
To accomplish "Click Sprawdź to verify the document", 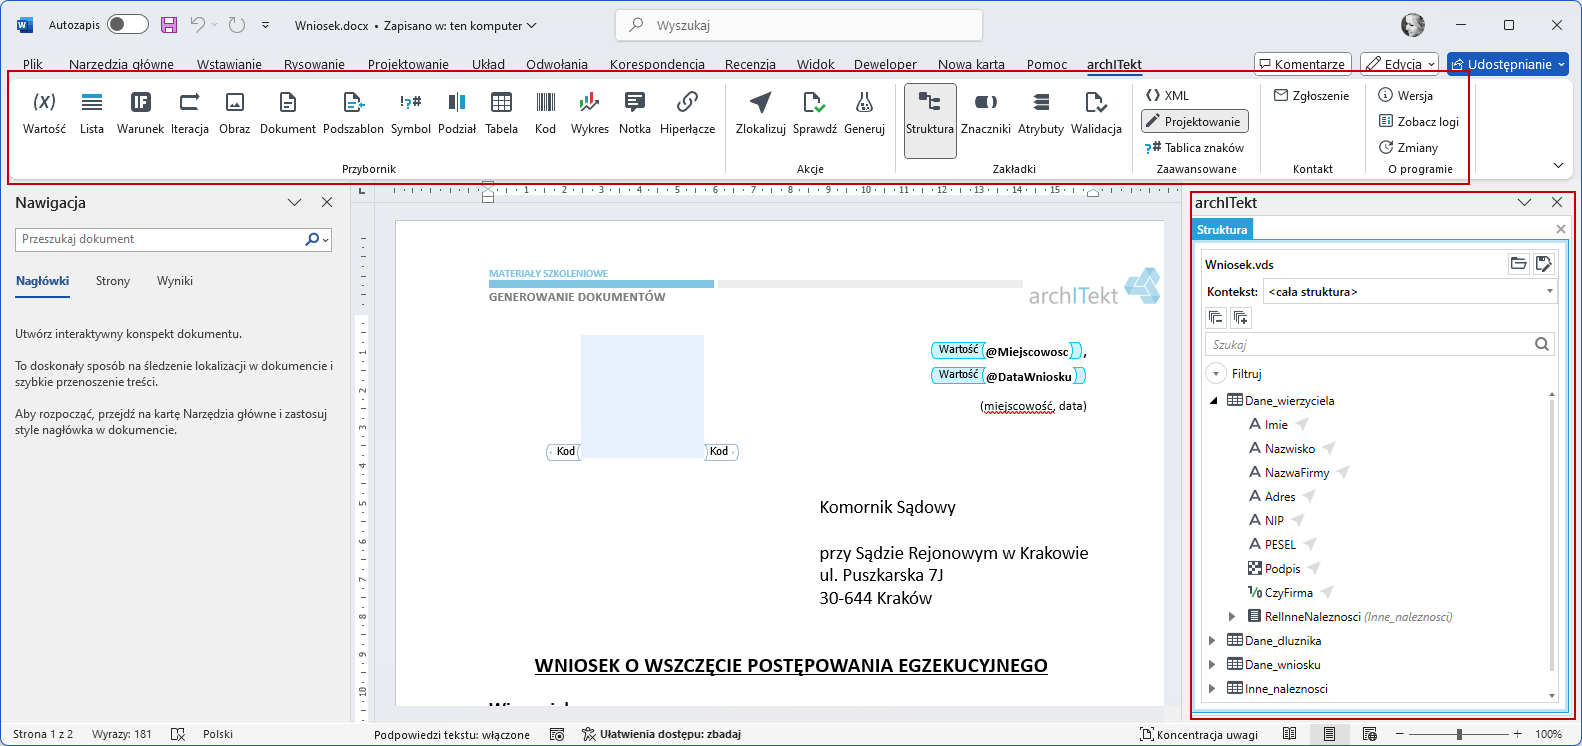I will click(814, 112).
